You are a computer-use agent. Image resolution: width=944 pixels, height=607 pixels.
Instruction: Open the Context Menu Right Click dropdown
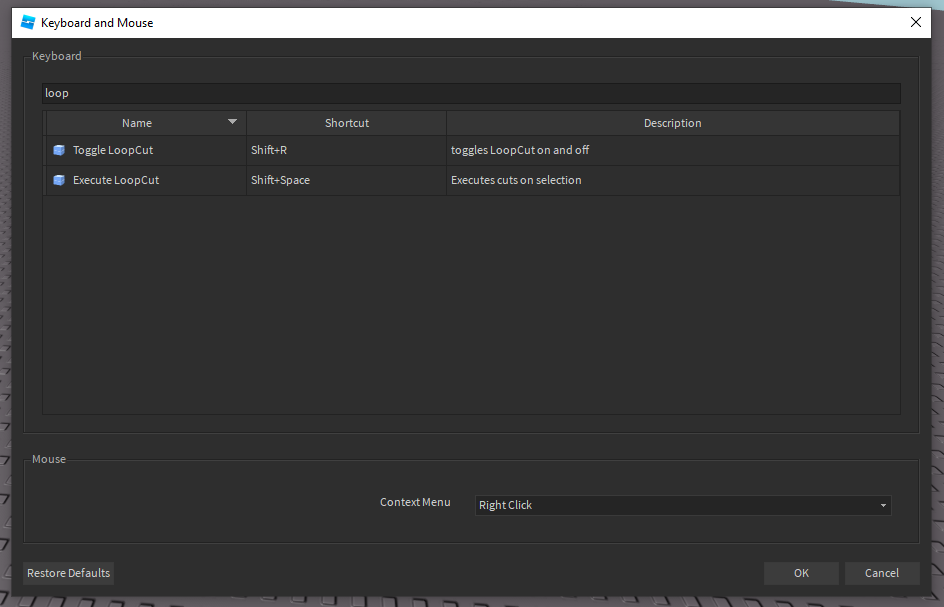coord(683,505)
